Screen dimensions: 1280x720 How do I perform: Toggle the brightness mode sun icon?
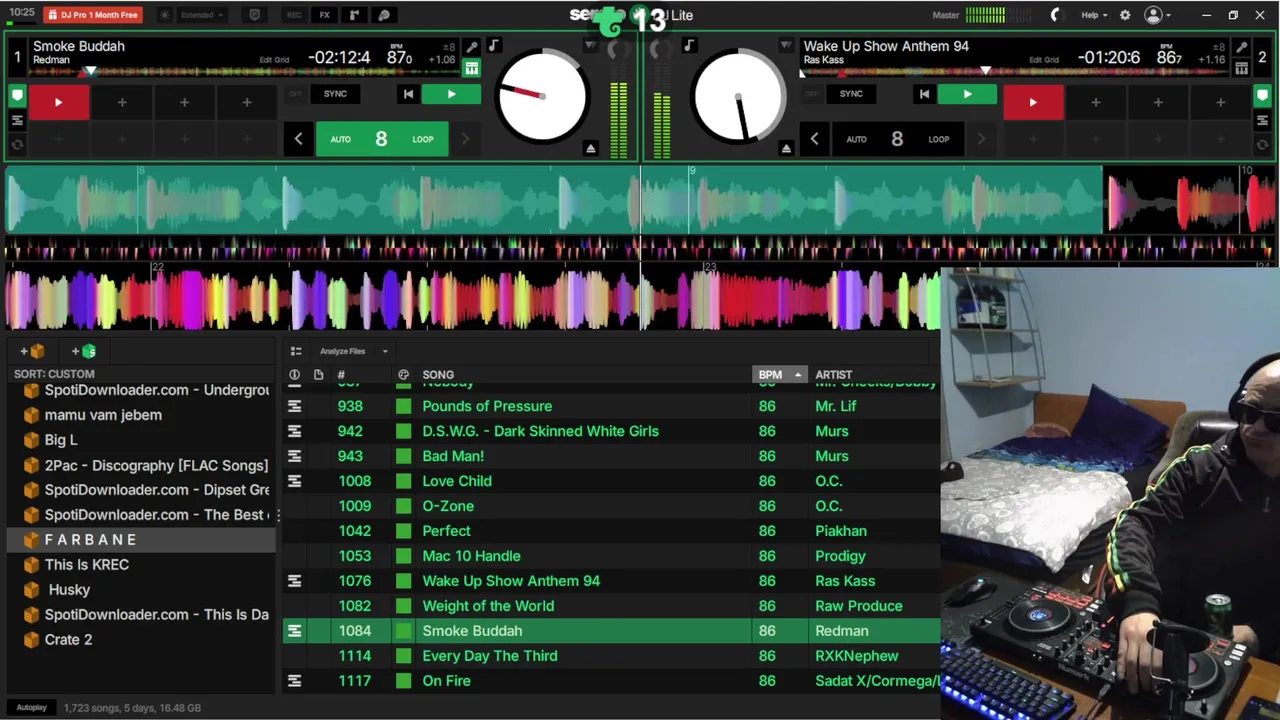(165, 15)
